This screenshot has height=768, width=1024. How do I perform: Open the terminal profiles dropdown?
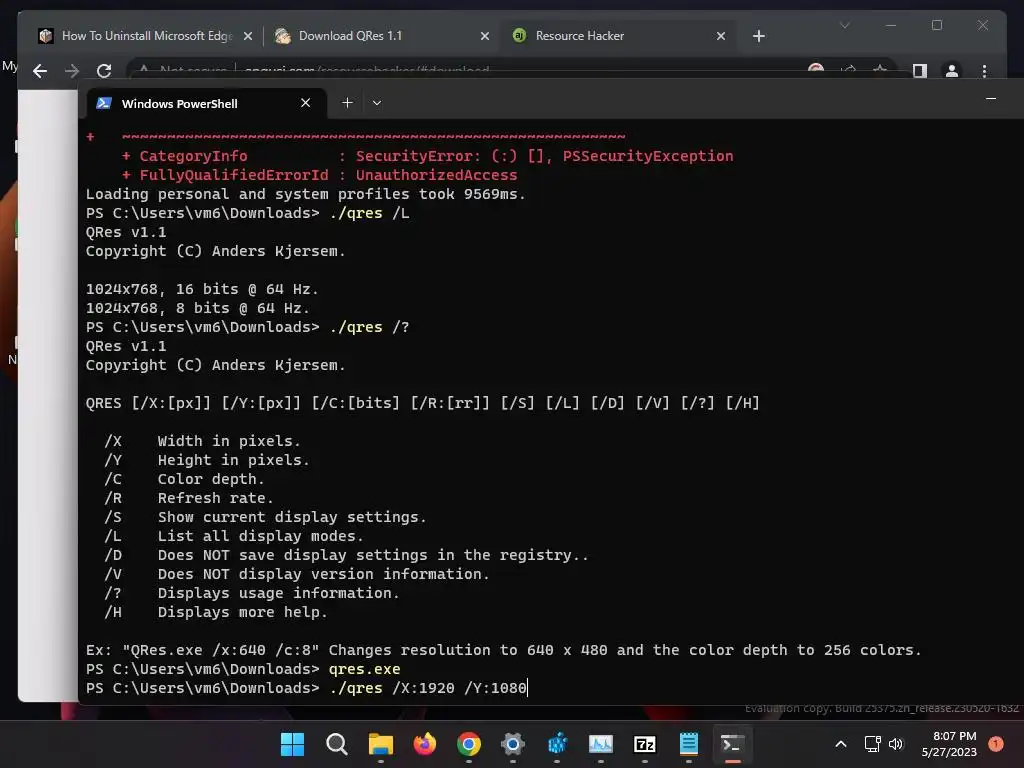(377, 103)
